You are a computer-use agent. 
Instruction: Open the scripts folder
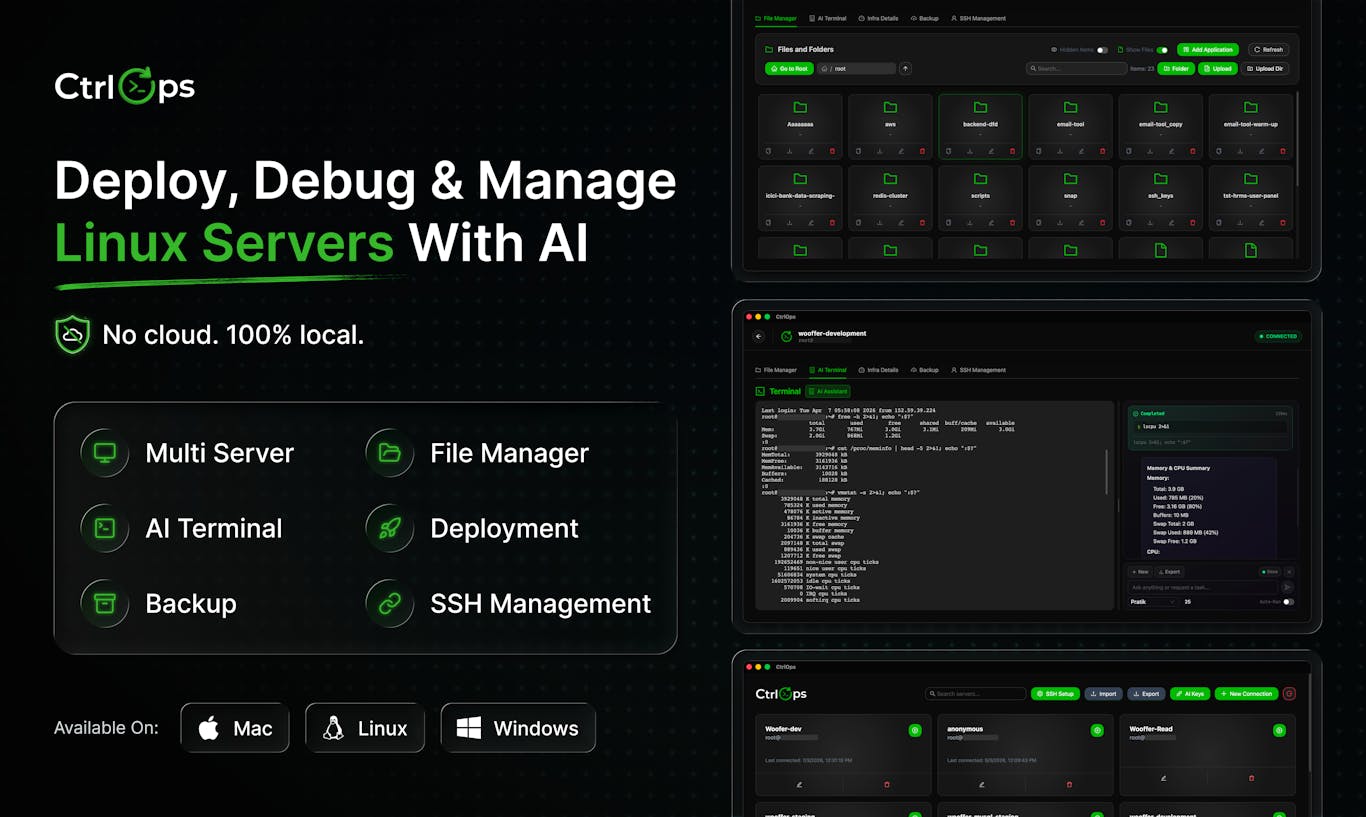980,197
